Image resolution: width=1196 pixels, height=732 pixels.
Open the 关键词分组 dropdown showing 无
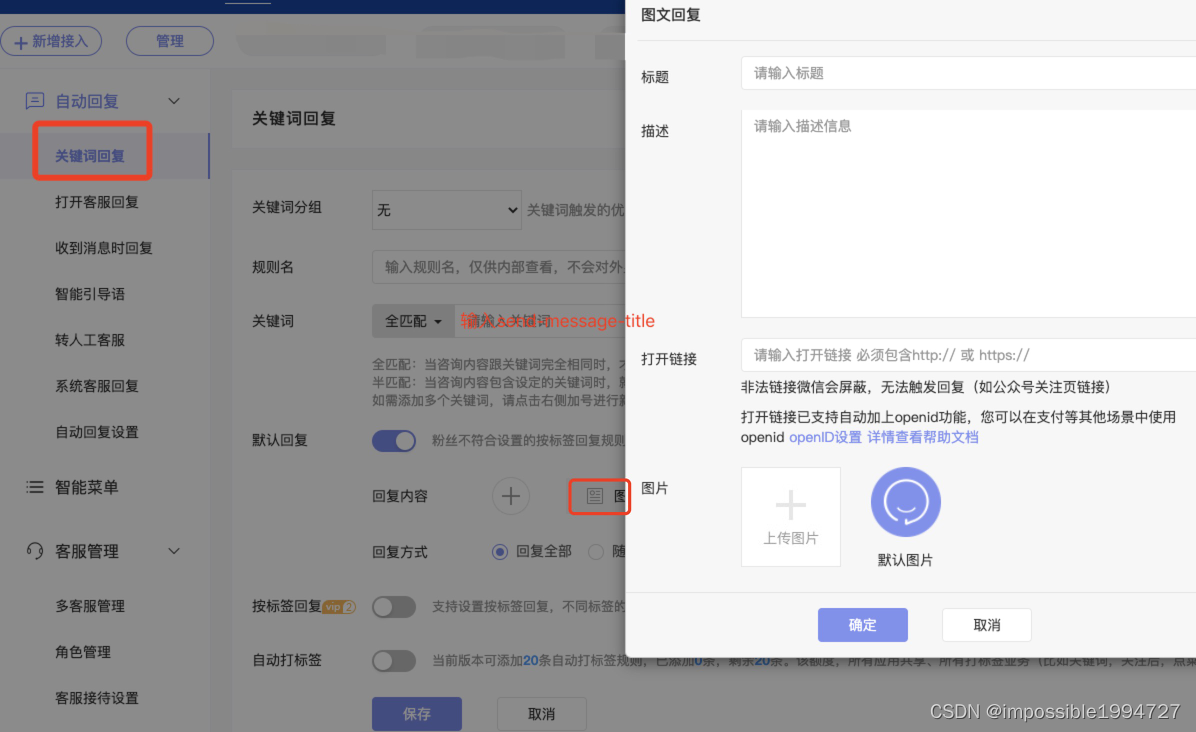(447, 210)
